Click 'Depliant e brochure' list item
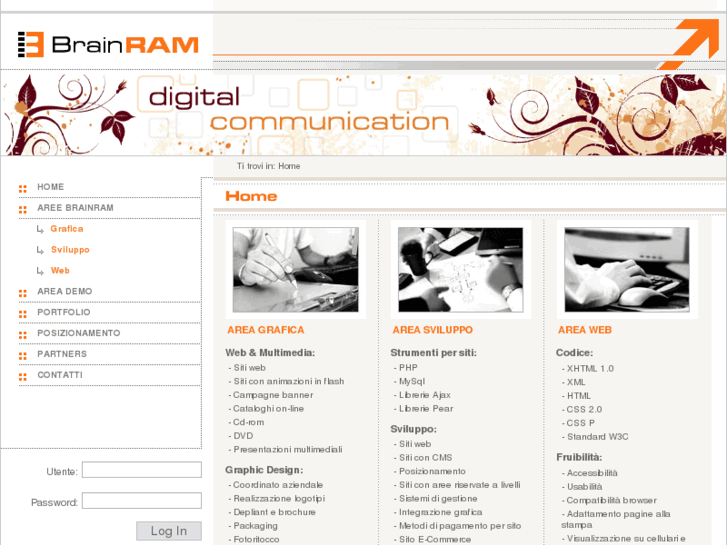727x545 pixels. click(x=272, y=512)
